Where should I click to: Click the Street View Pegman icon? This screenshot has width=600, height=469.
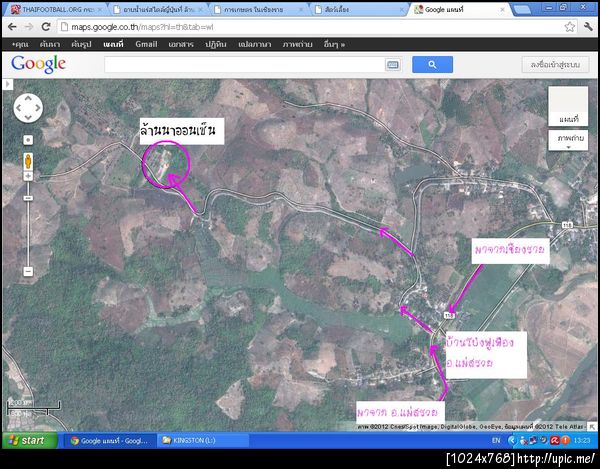click(28, 161)
